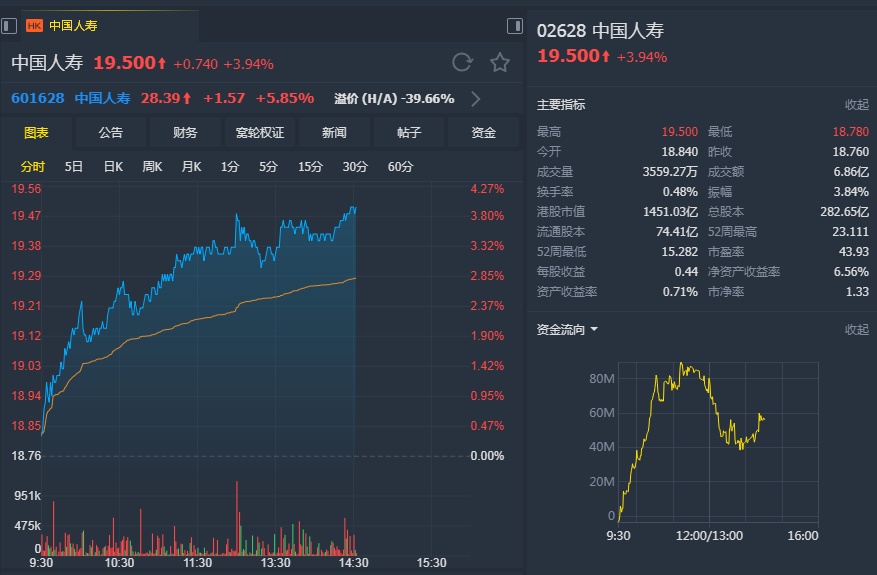Image resolution: width=877 pixels, height=575 pixels.
Task: Toggle the left sidebar panel icon
Action: coord(9,25)
